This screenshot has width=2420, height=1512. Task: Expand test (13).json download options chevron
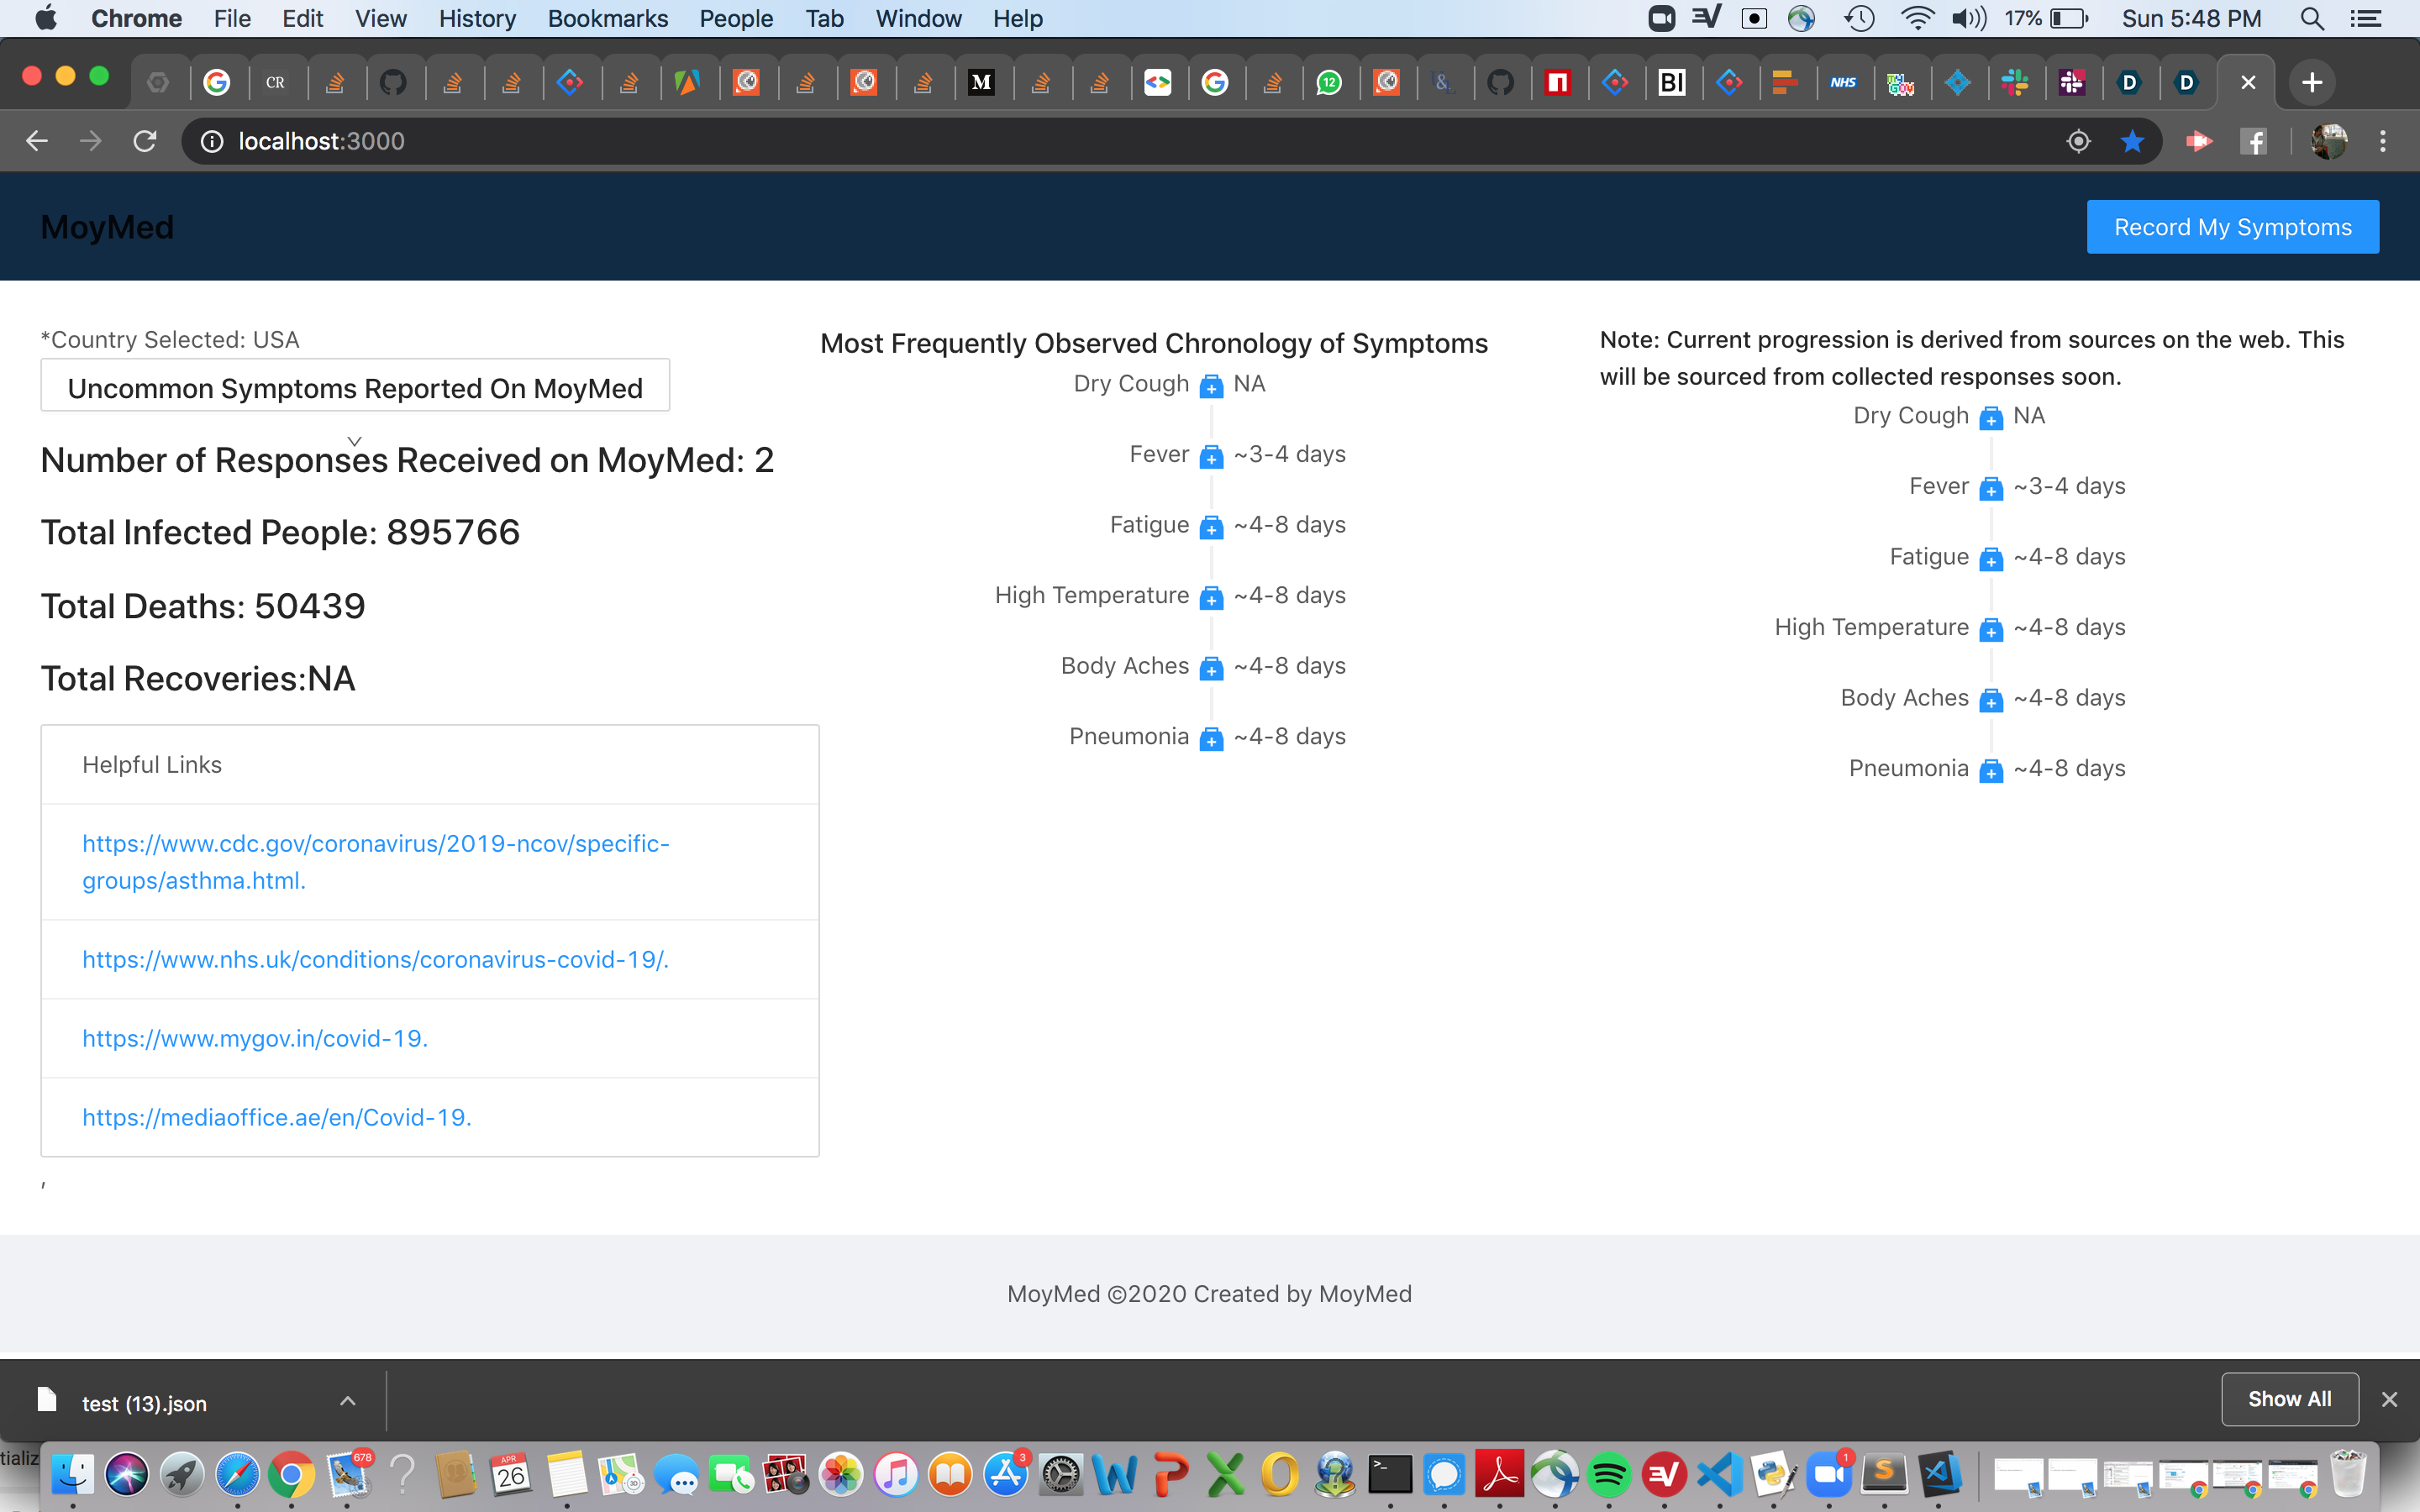pyautogui.click(x=347, y=1401)
